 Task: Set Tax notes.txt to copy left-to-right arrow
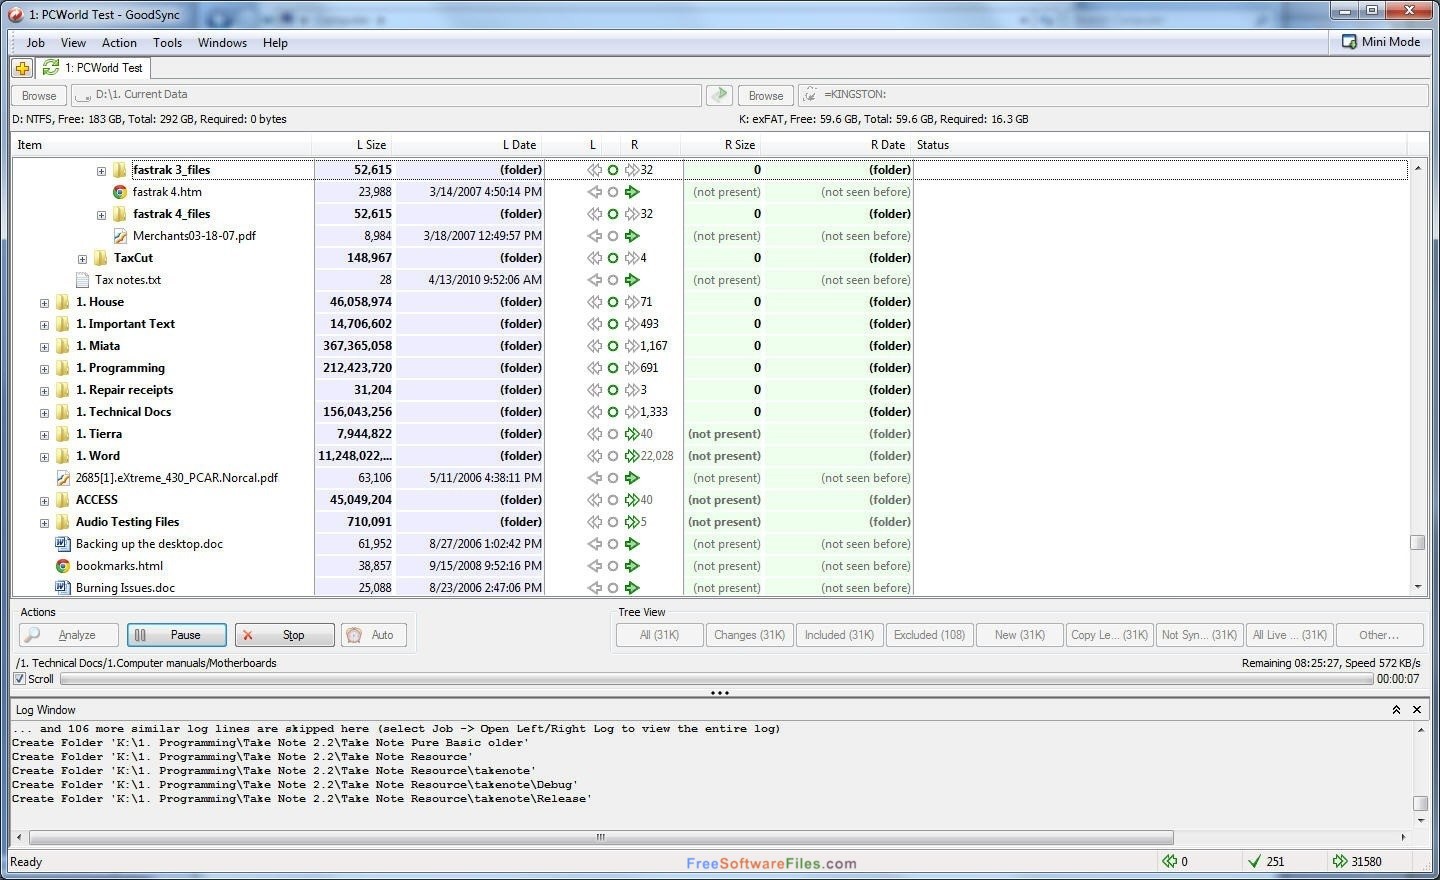pyautogui.click(x=632, y=280)
